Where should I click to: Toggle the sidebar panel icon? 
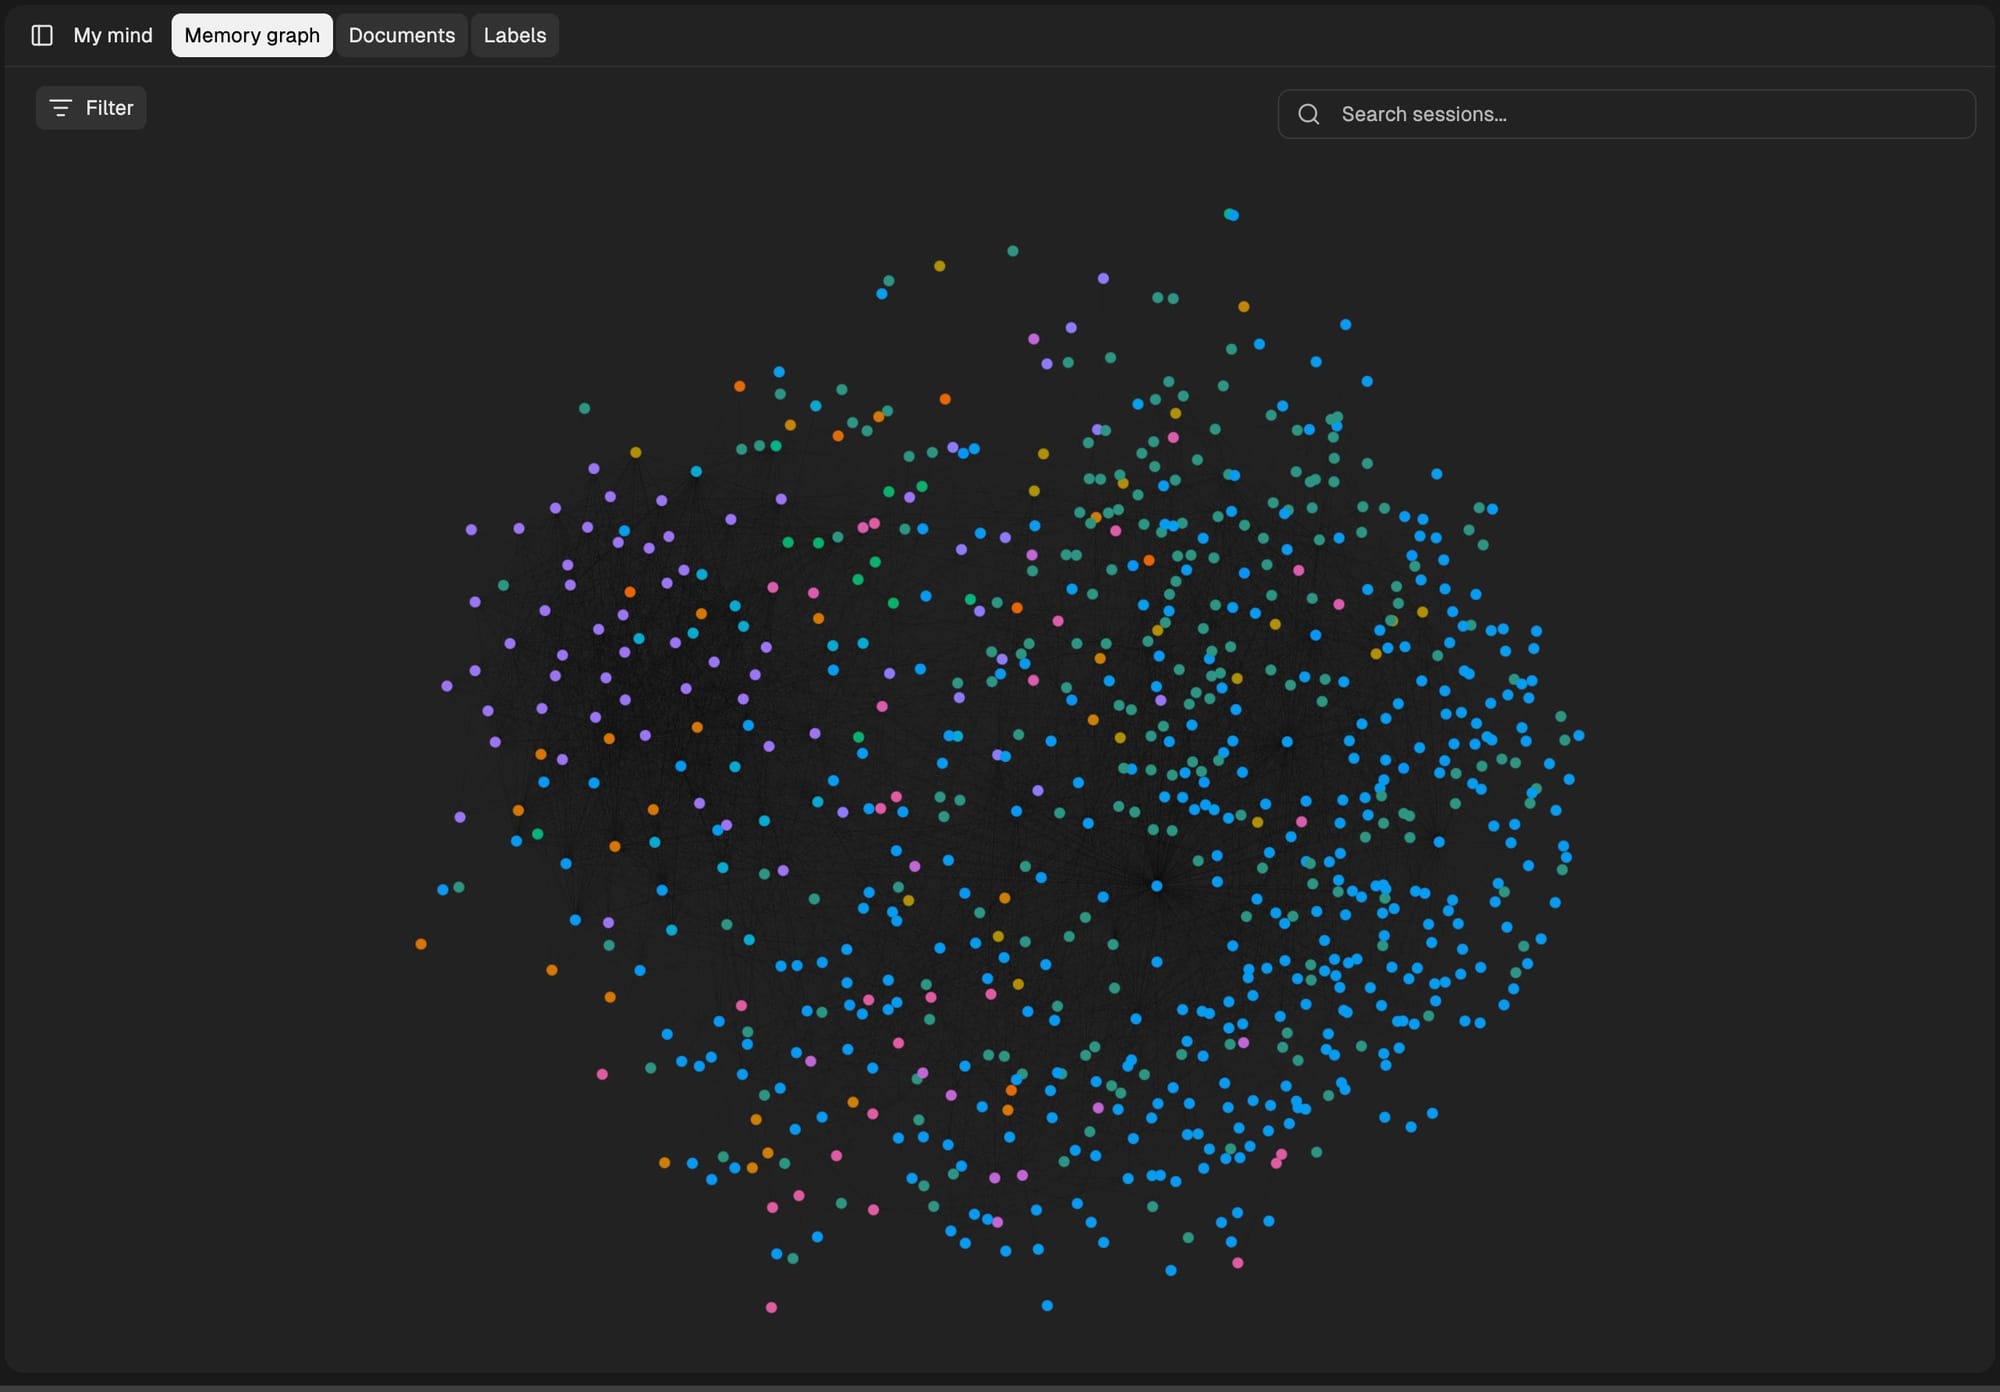pos(42,35)
